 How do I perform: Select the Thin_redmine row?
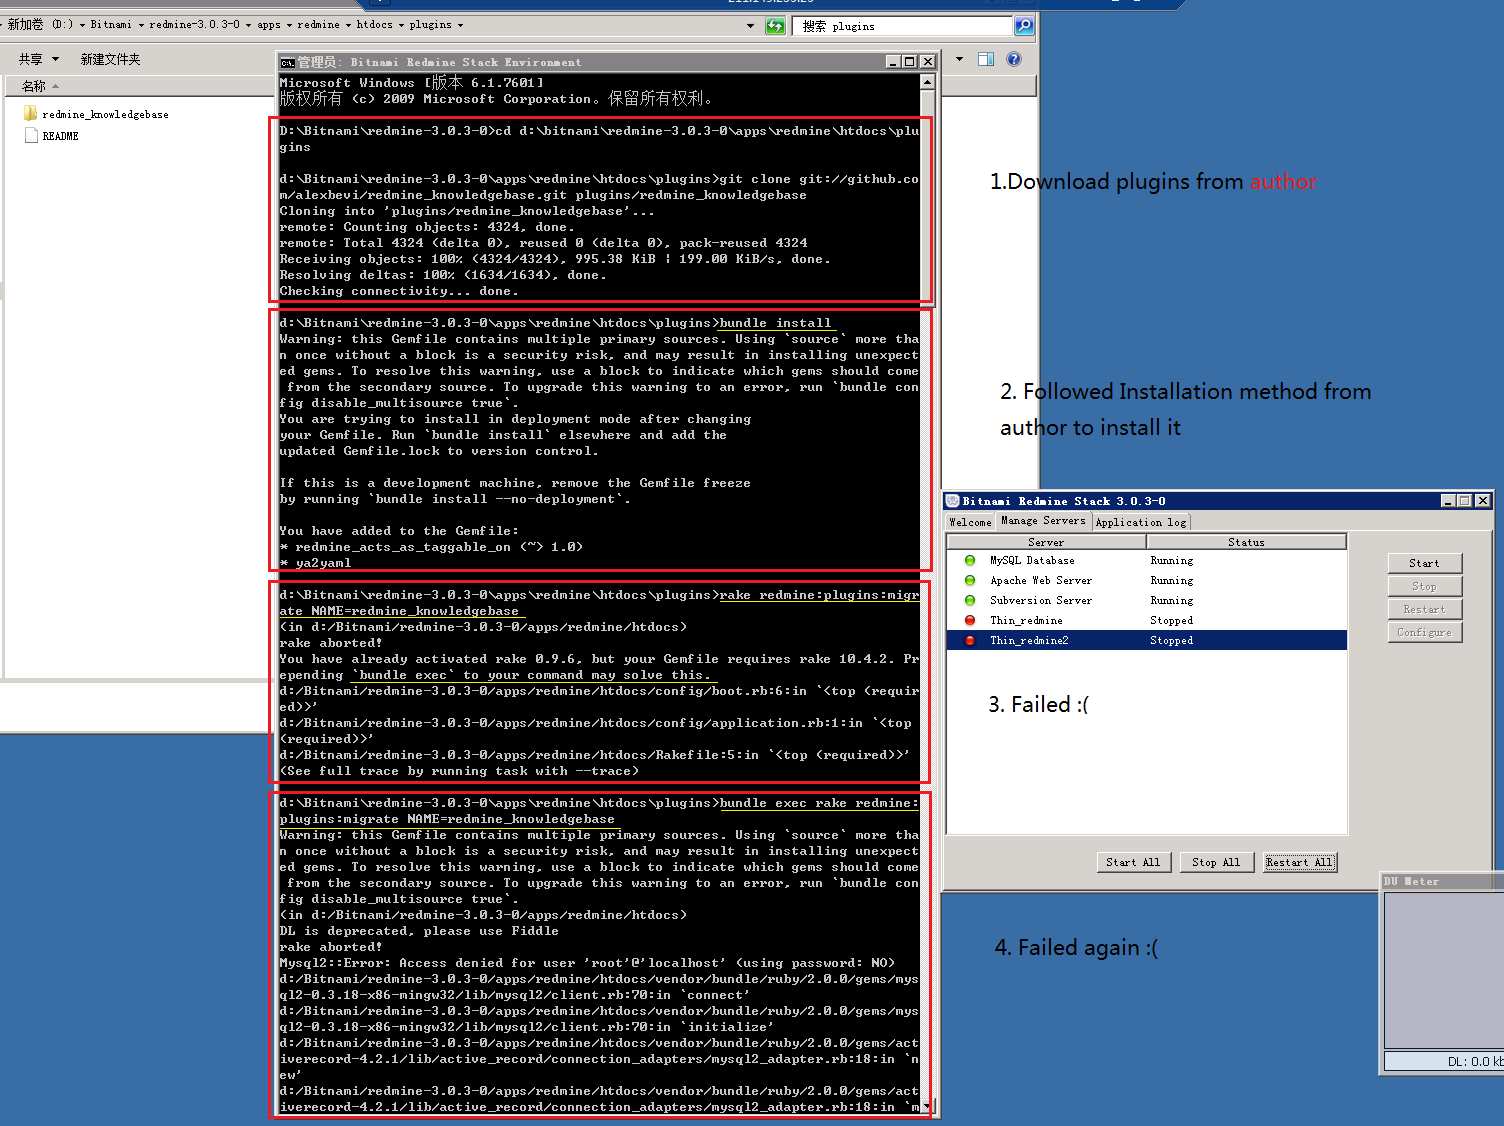click(x=1146, y=621)
